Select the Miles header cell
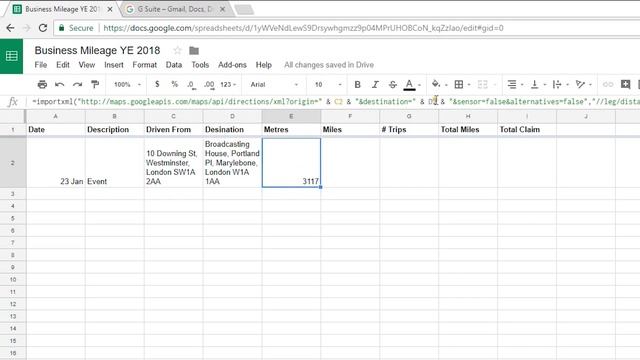This screenshot has height=360, width=640. (x=350, y=130)
